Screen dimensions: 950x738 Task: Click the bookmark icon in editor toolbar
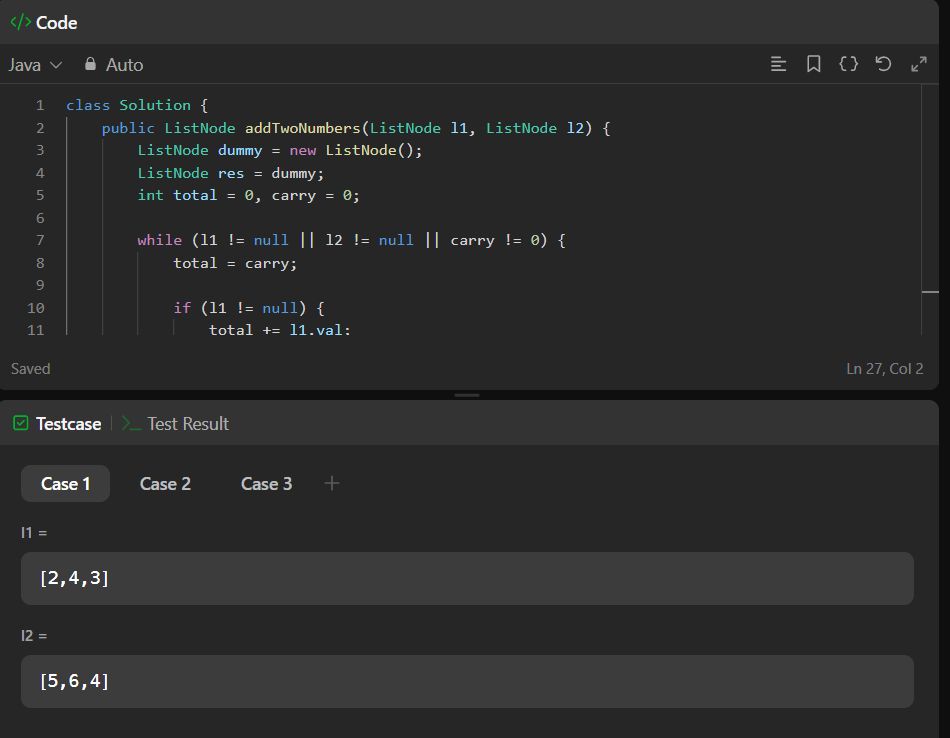(x=813, y=64)
